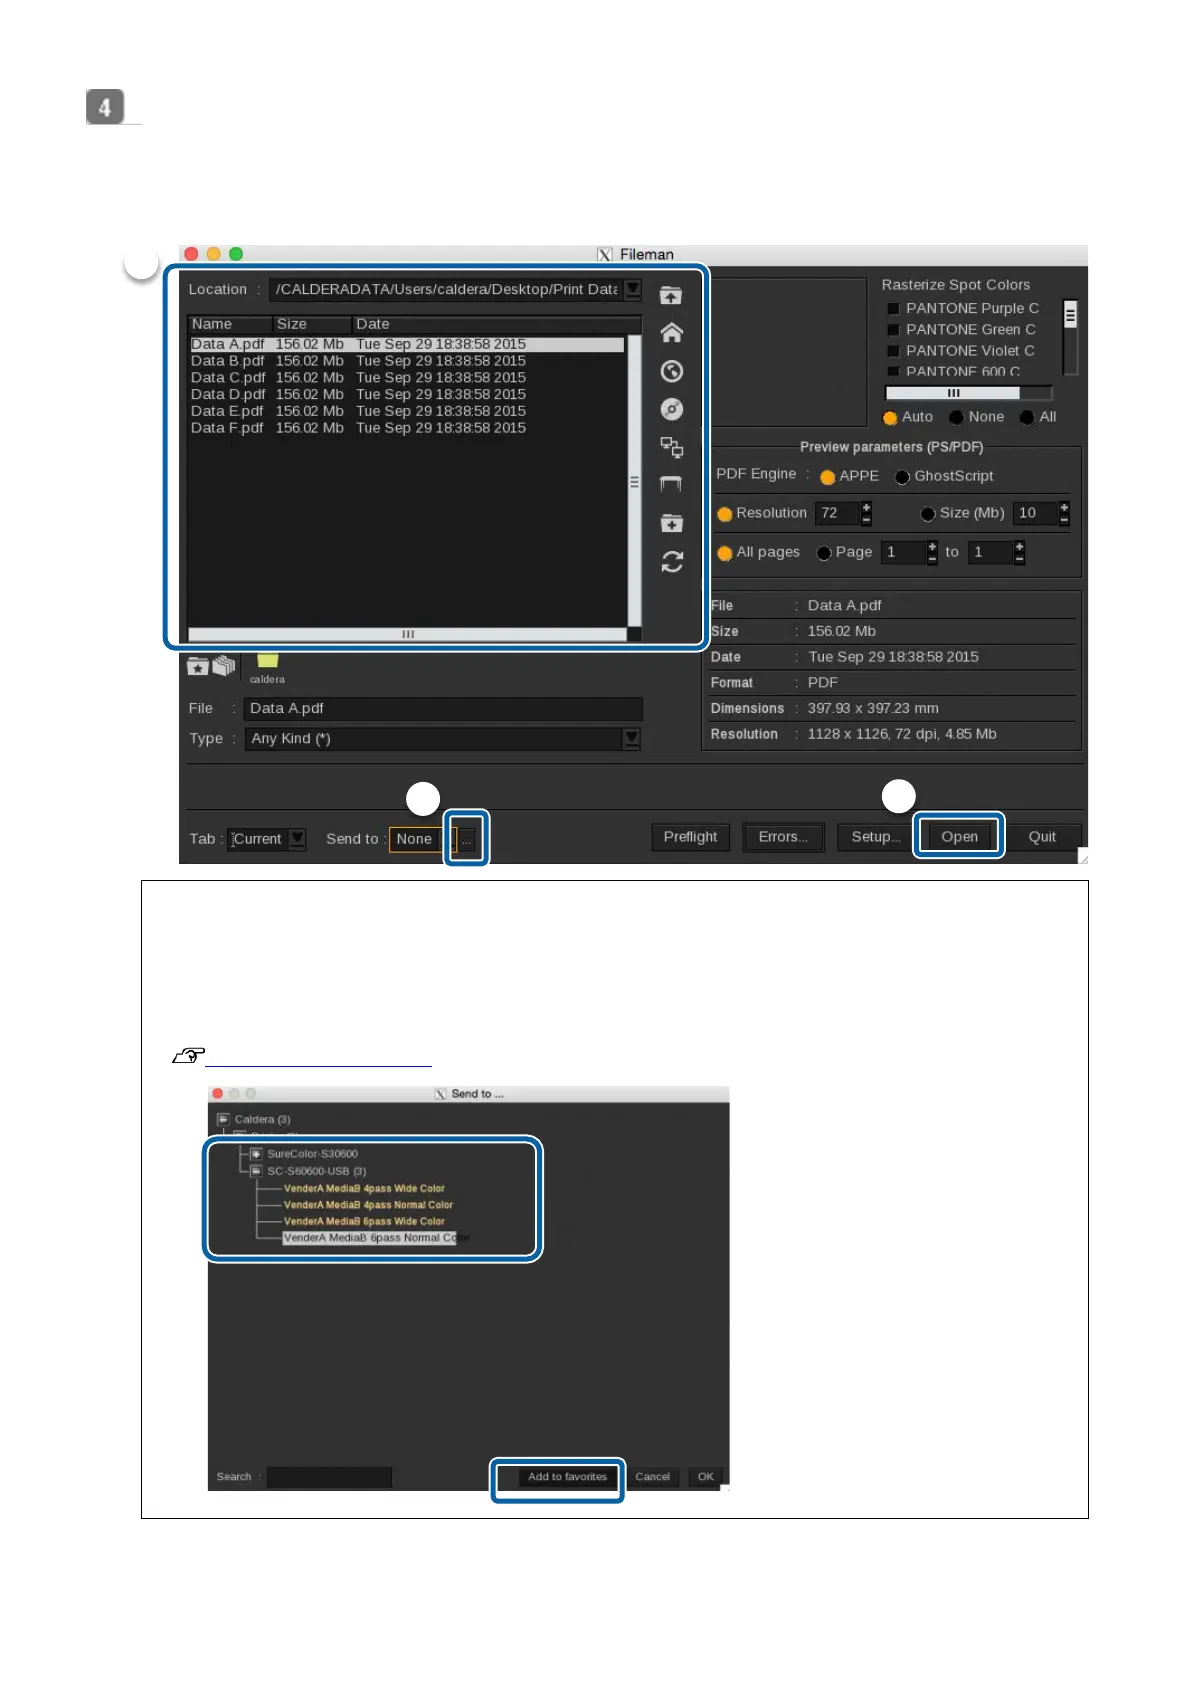1191x1684 pixels.
Task: Collapse the Caldera (3) tree node
Action: click(223, 1120)
